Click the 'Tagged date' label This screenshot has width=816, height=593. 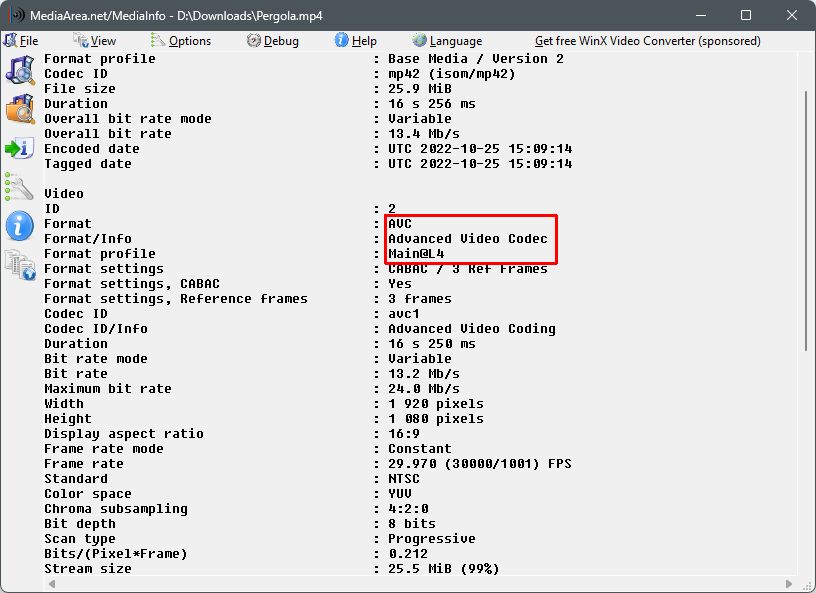click(87, 164)
